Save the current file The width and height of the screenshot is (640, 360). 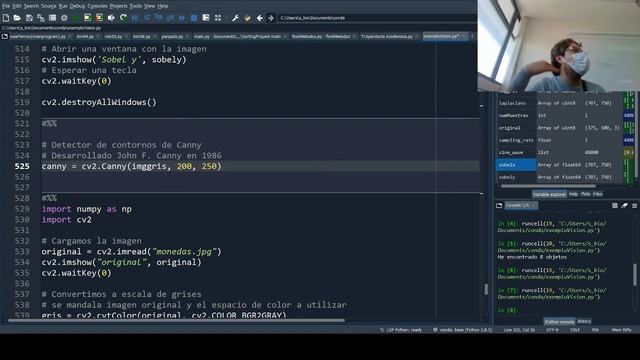point(29,18)
